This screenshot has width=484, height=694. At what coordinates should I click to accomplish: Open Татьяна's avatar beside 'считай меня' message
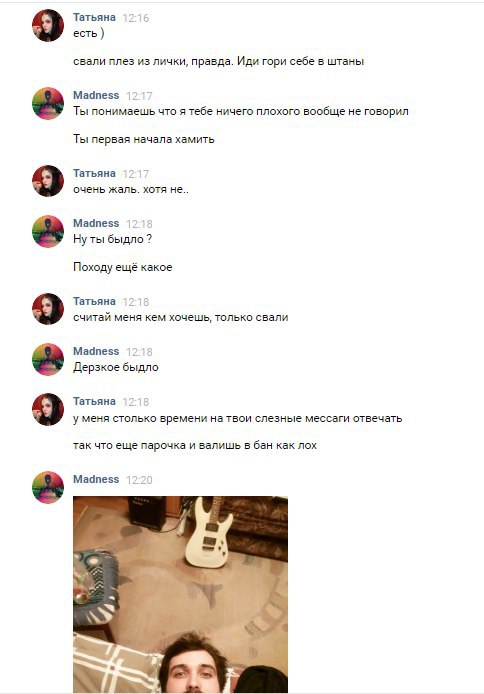(x=48, y=309)
